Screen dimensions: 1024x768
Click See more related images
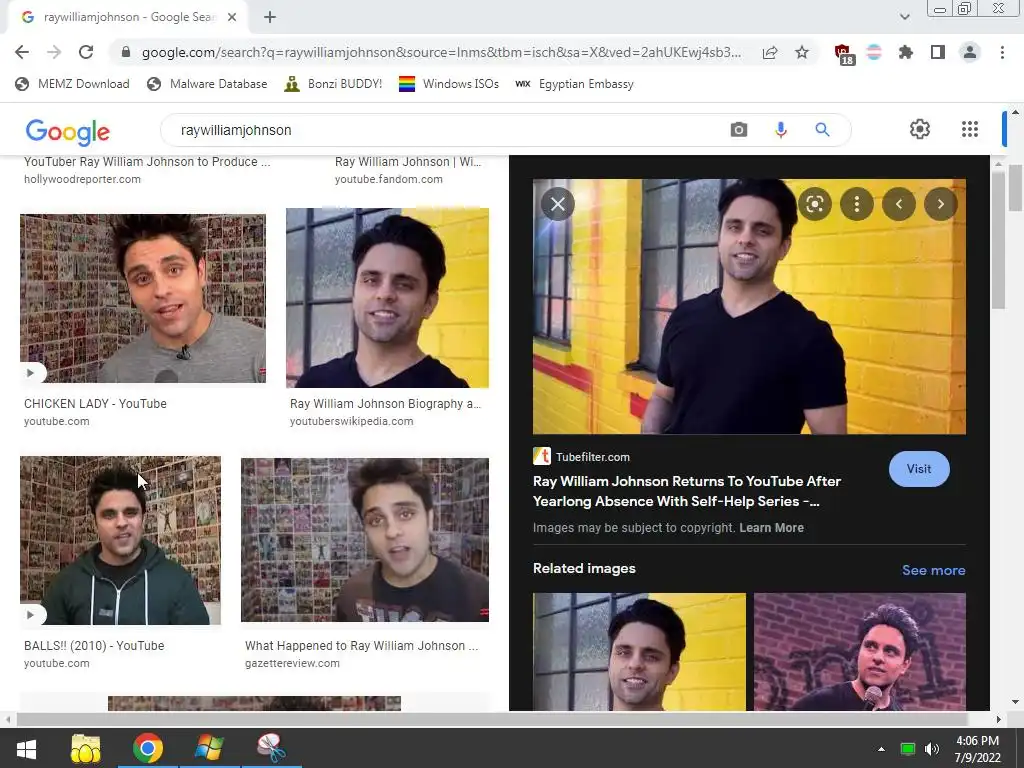coord(933,570)
